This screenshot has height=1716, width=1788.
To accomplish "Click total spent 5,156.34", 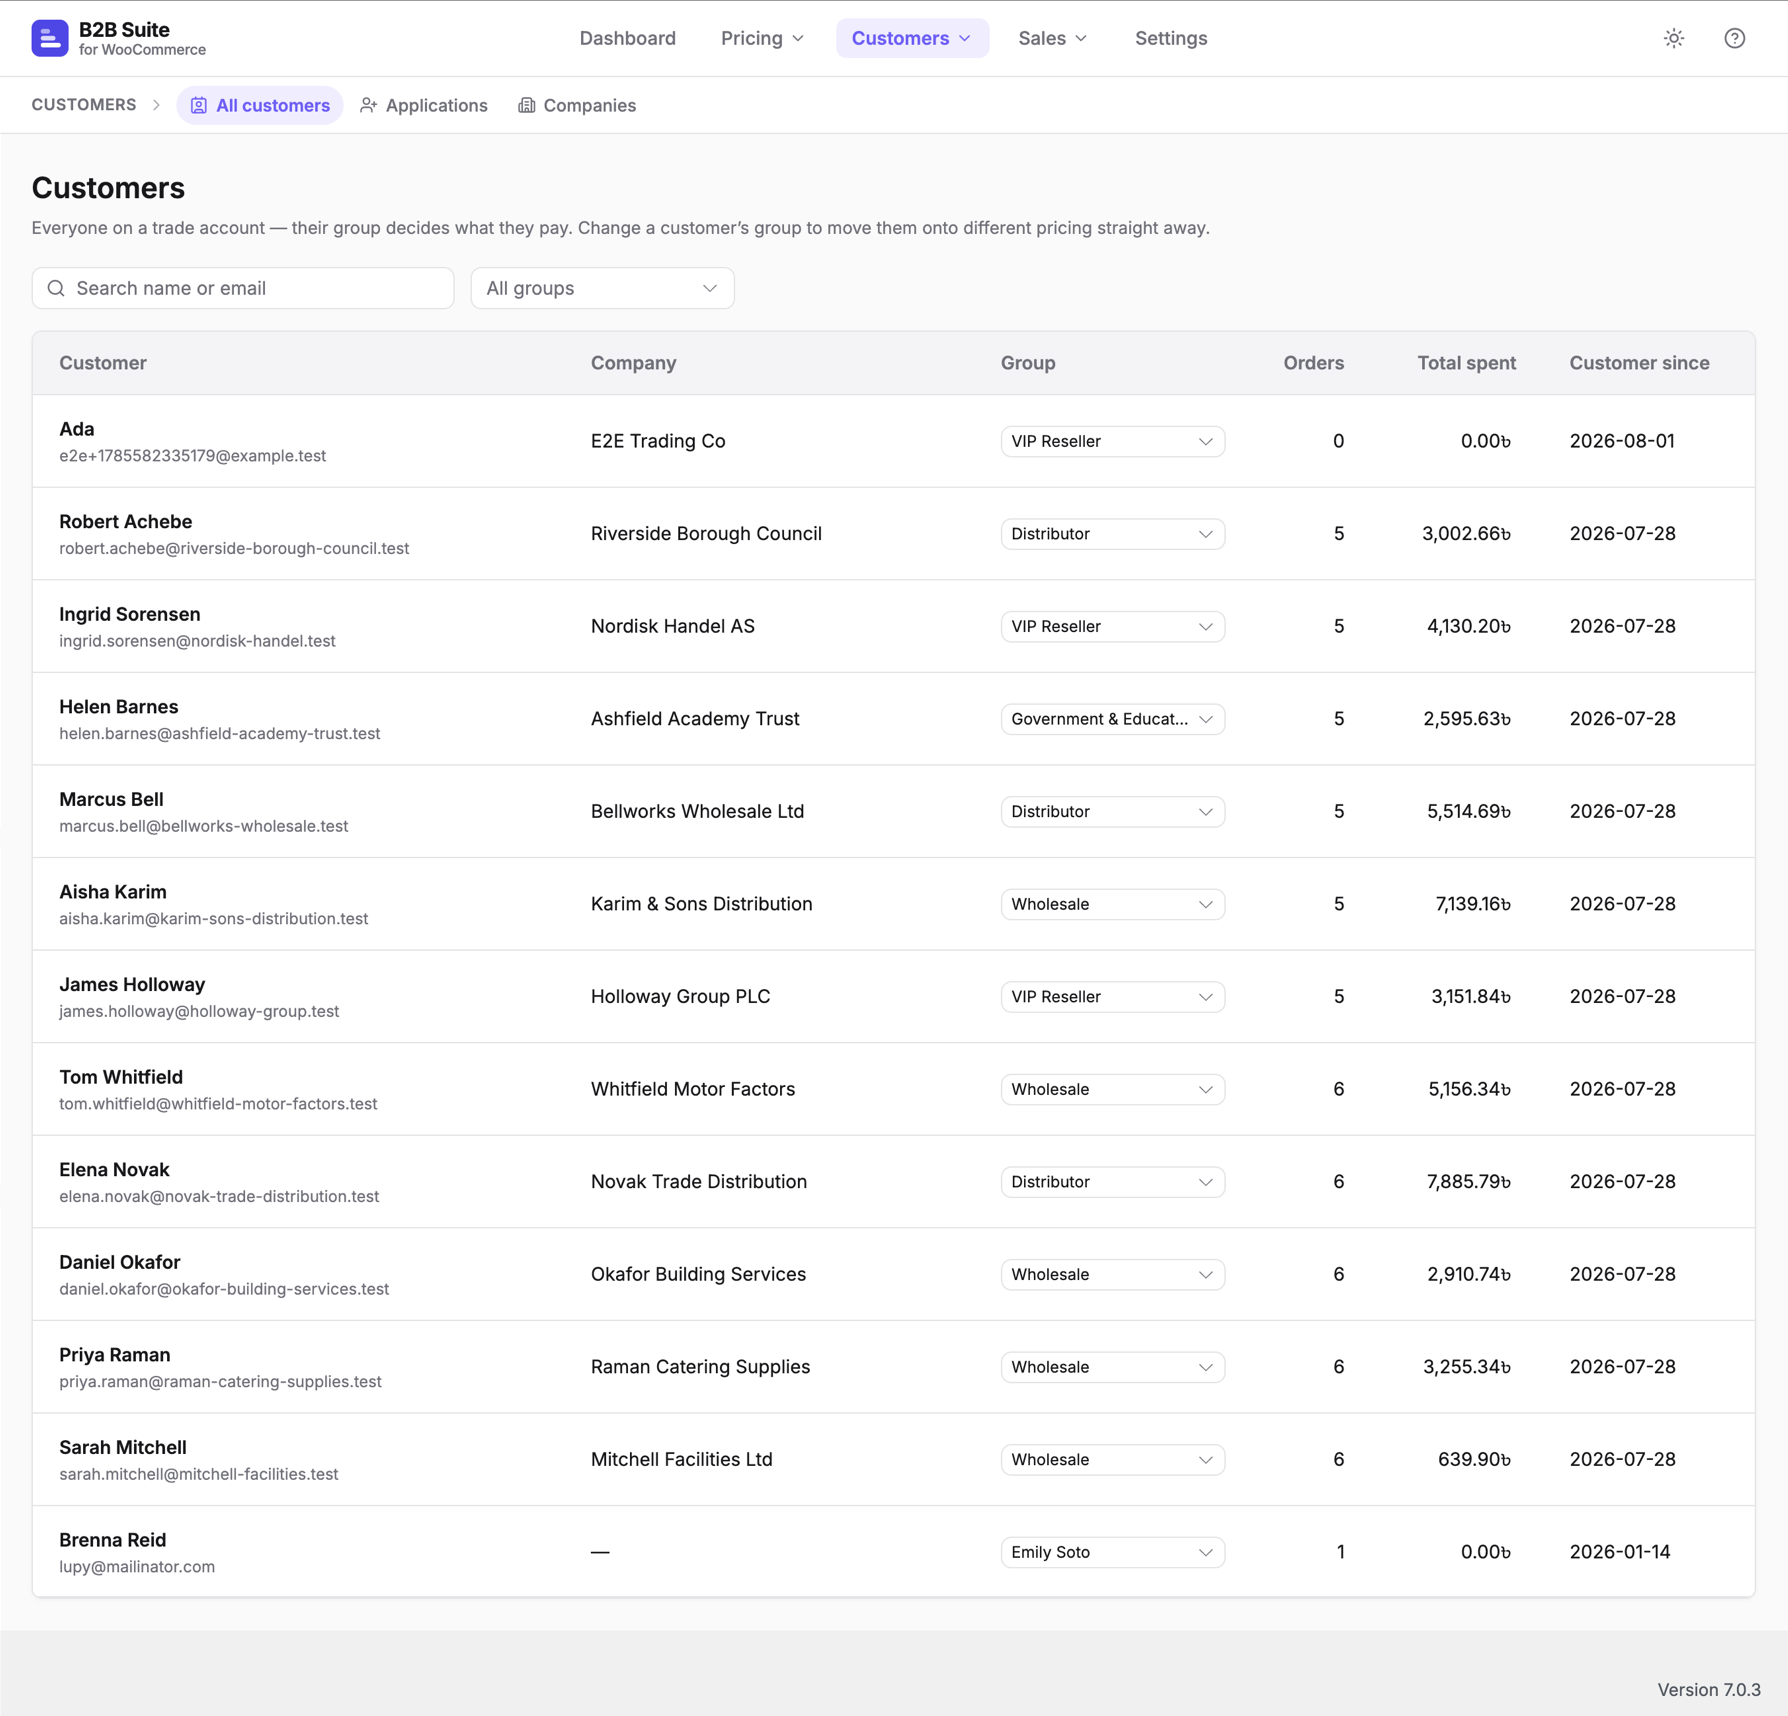I will (x=1469, y=1089).
